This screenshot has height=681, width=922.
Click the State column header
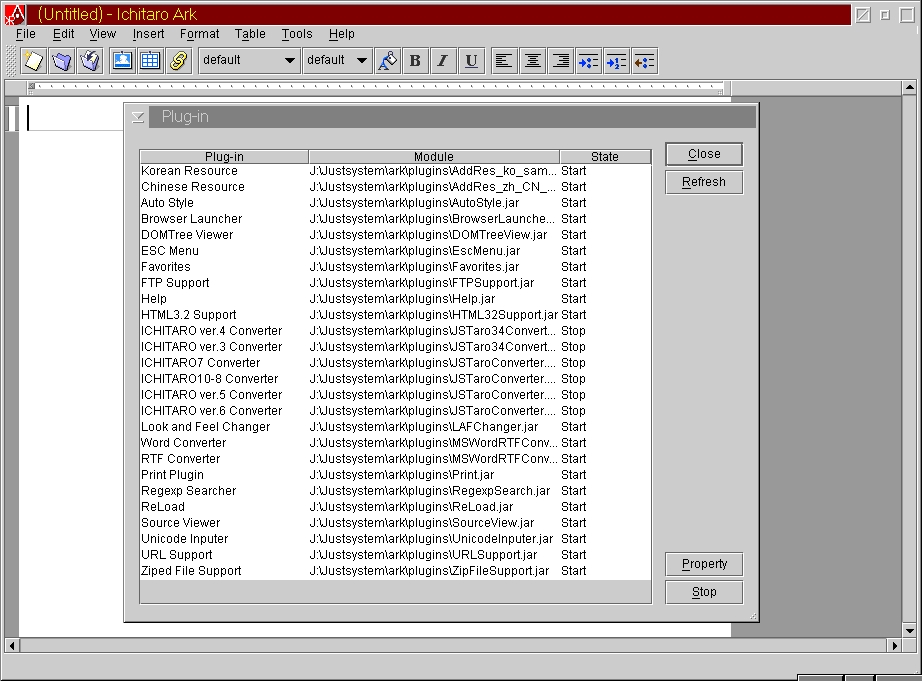(x=605, y=156)
